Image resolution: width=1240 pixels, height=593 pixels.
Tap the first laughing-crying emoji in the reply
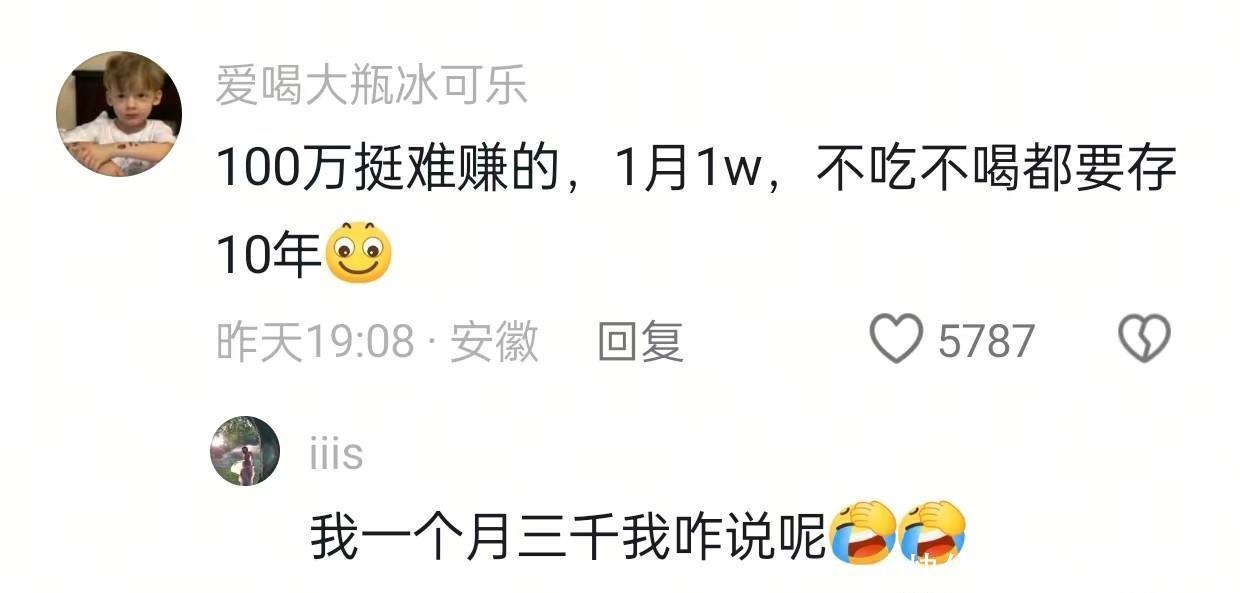863,533
